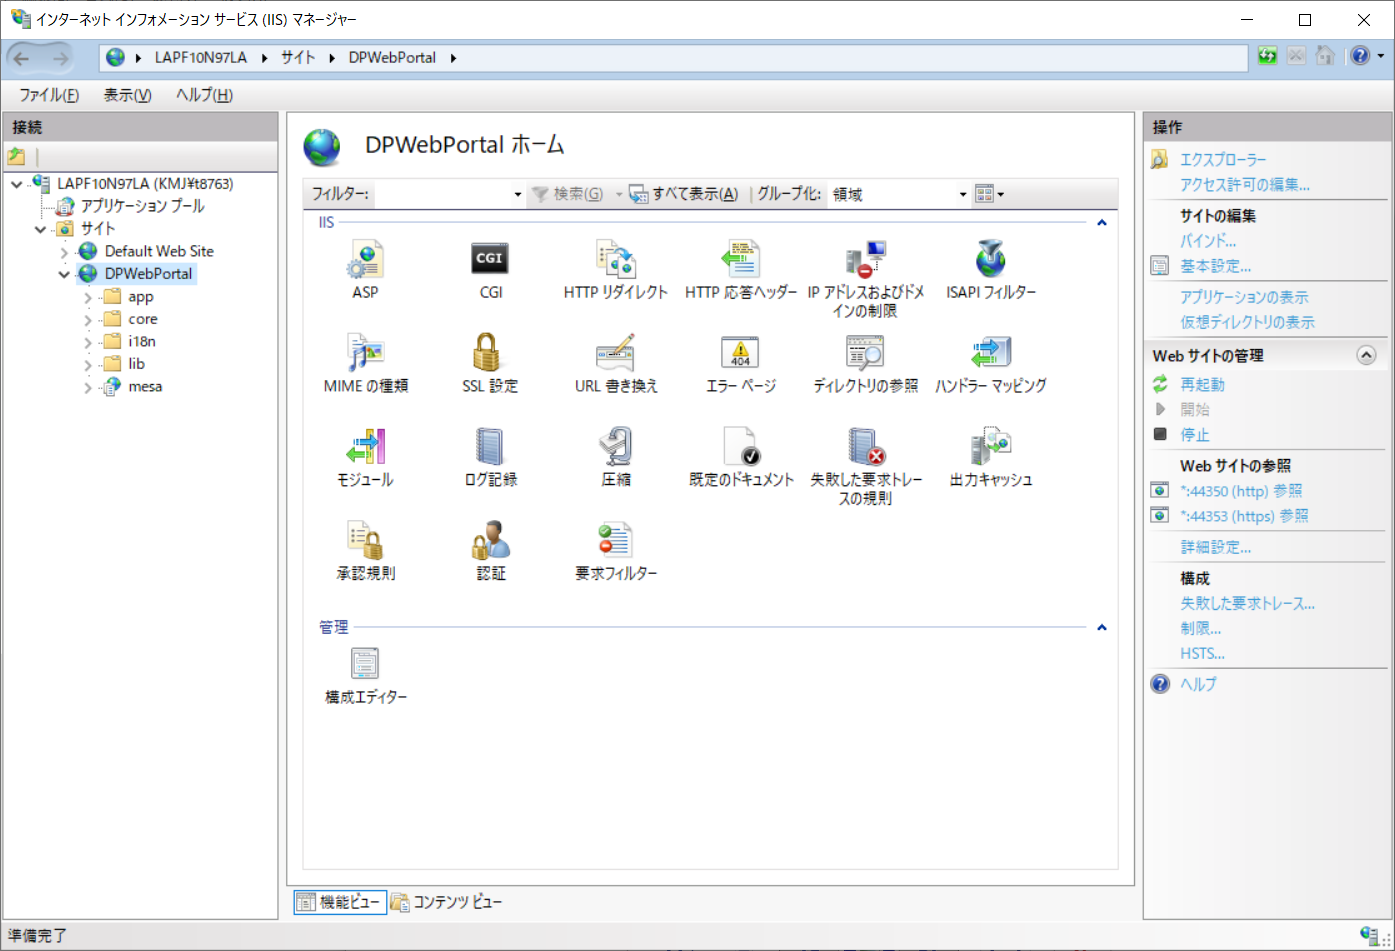The height and width of the screenshot is (951, 1395).
Task: Open the view style dropdown button
Action: [x=989, y=194]
